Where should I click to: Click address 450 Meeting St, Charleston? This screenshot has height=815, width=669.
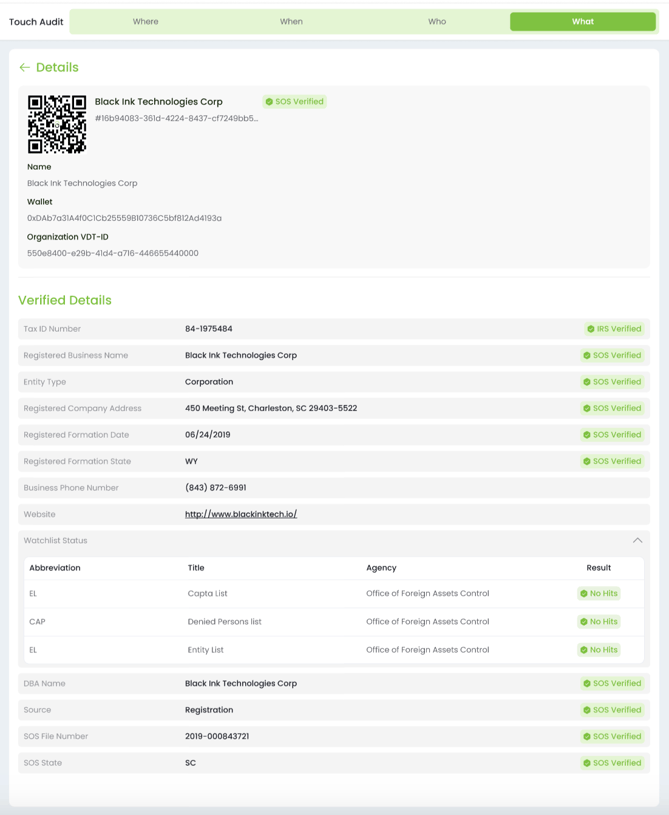pyautogui.click(x=271, y=408)
